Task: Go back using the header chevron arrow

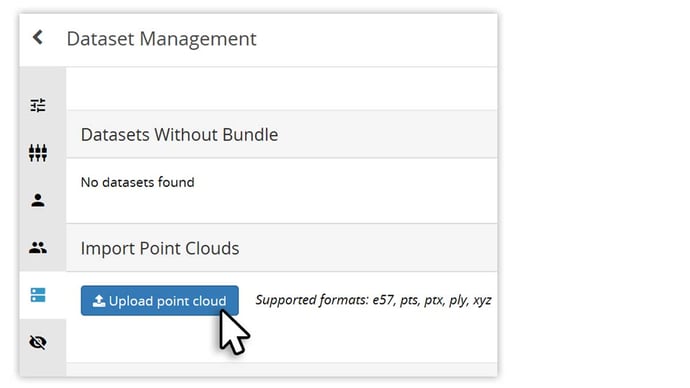Action: tap(38, 37)
